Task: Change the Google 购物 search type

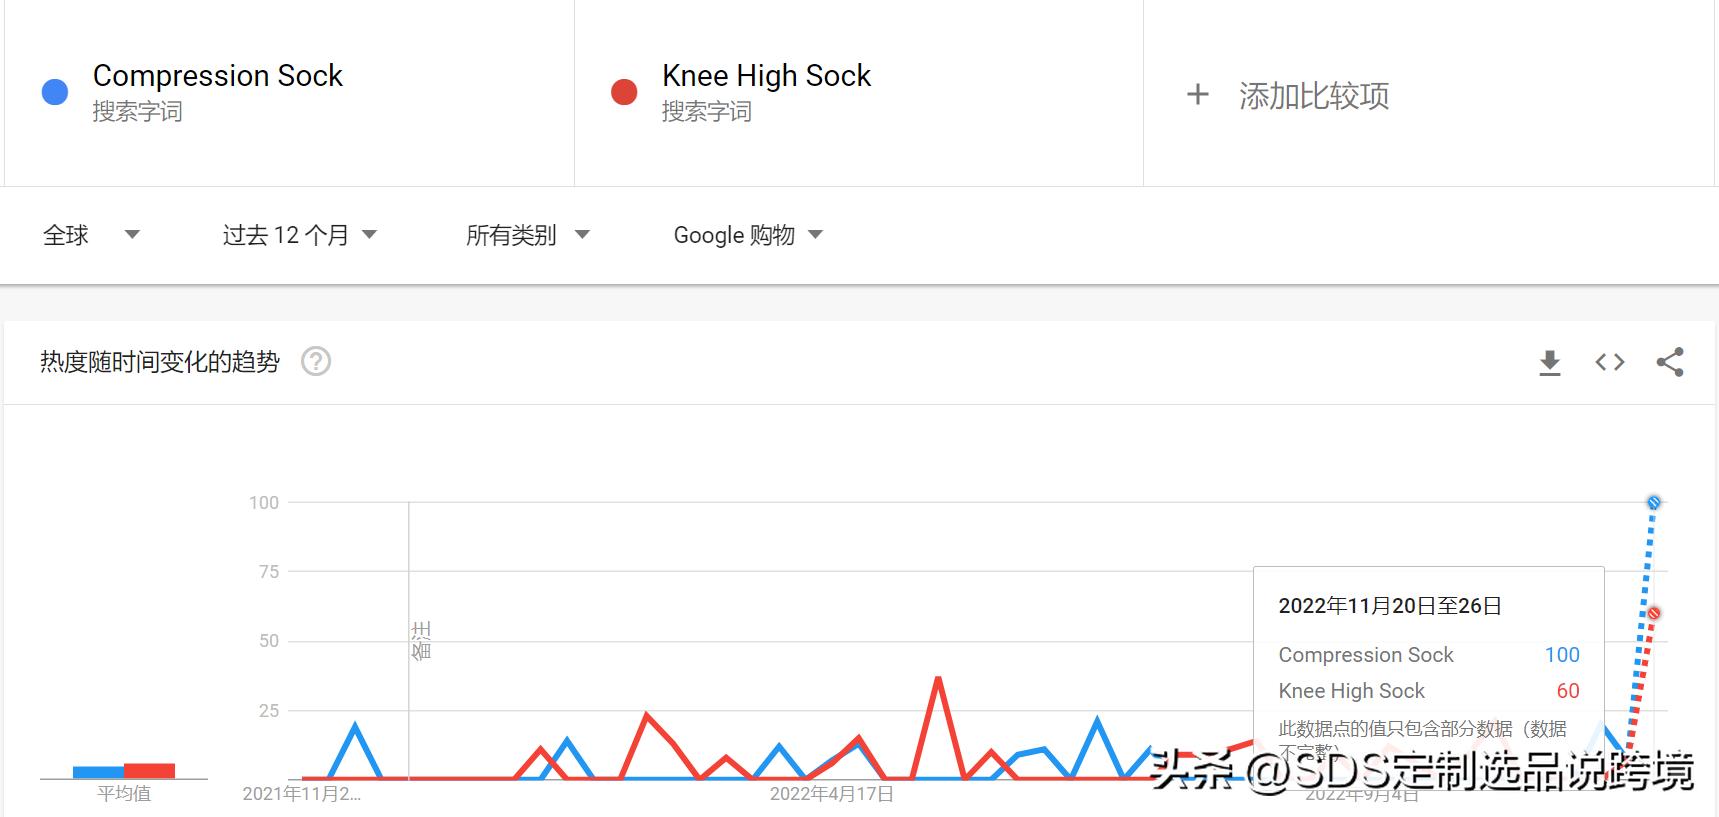Action: pos(747,235)
